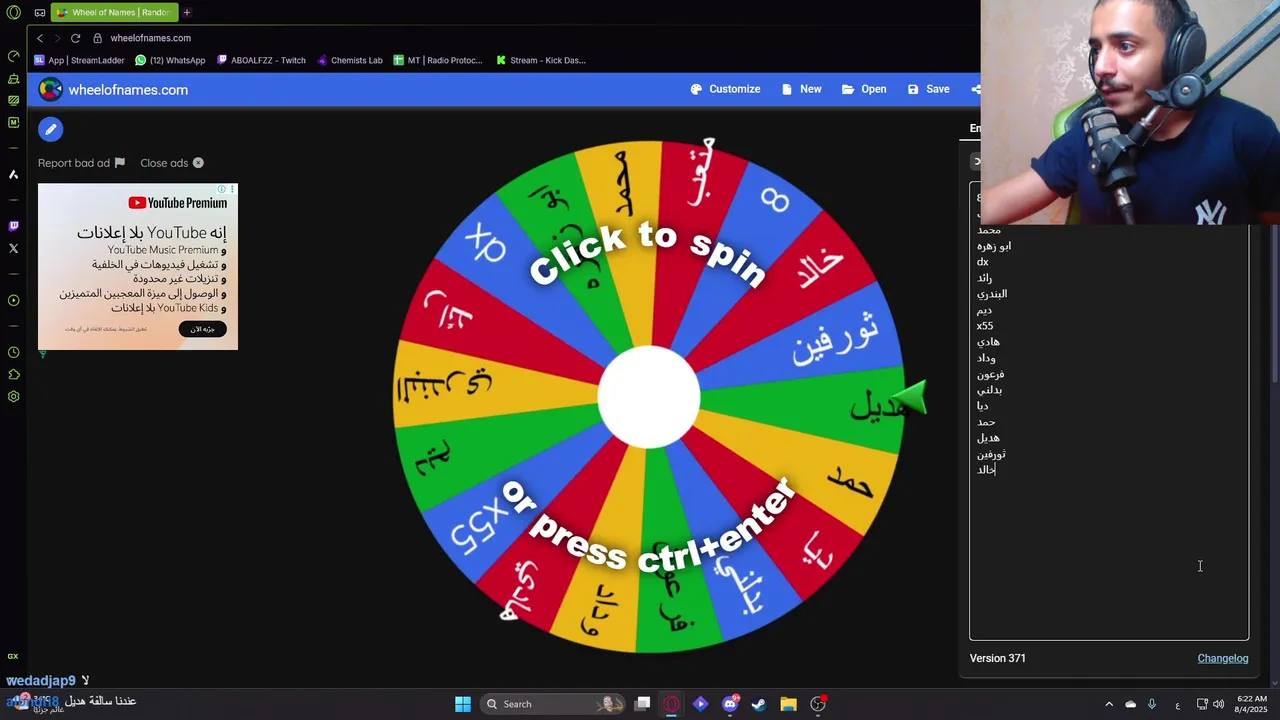Open Twitch in Opera sidebar
Viewport: 1280px width, 720px height.
[x=13, y=226]
